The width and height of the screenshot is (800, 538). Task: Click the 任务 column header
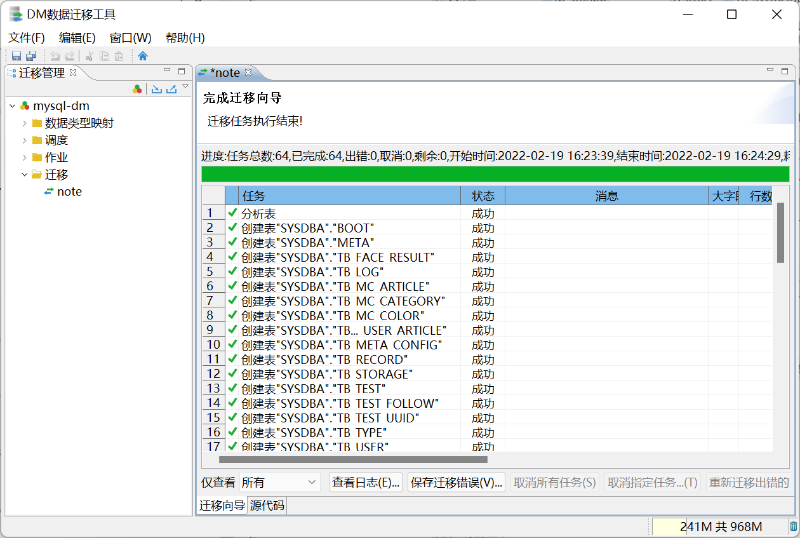point(349,195)
